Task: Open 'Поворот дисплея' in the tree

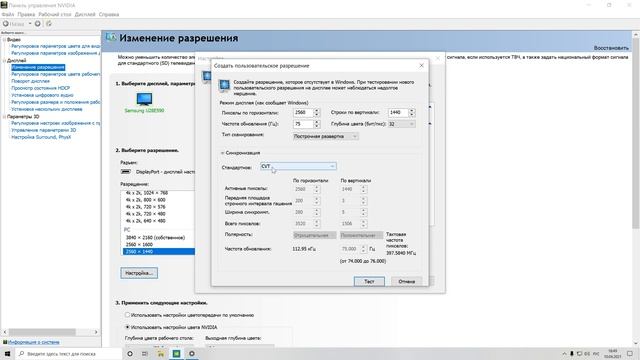Action: [x=30, y=81]
